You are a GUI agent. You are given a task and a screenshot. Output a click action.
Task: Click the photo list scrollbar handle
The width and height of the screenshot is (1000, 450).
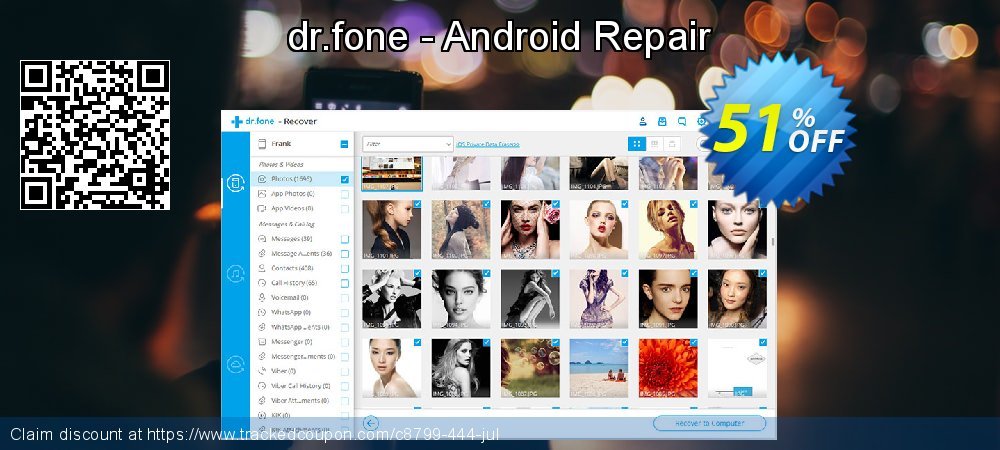773,242
